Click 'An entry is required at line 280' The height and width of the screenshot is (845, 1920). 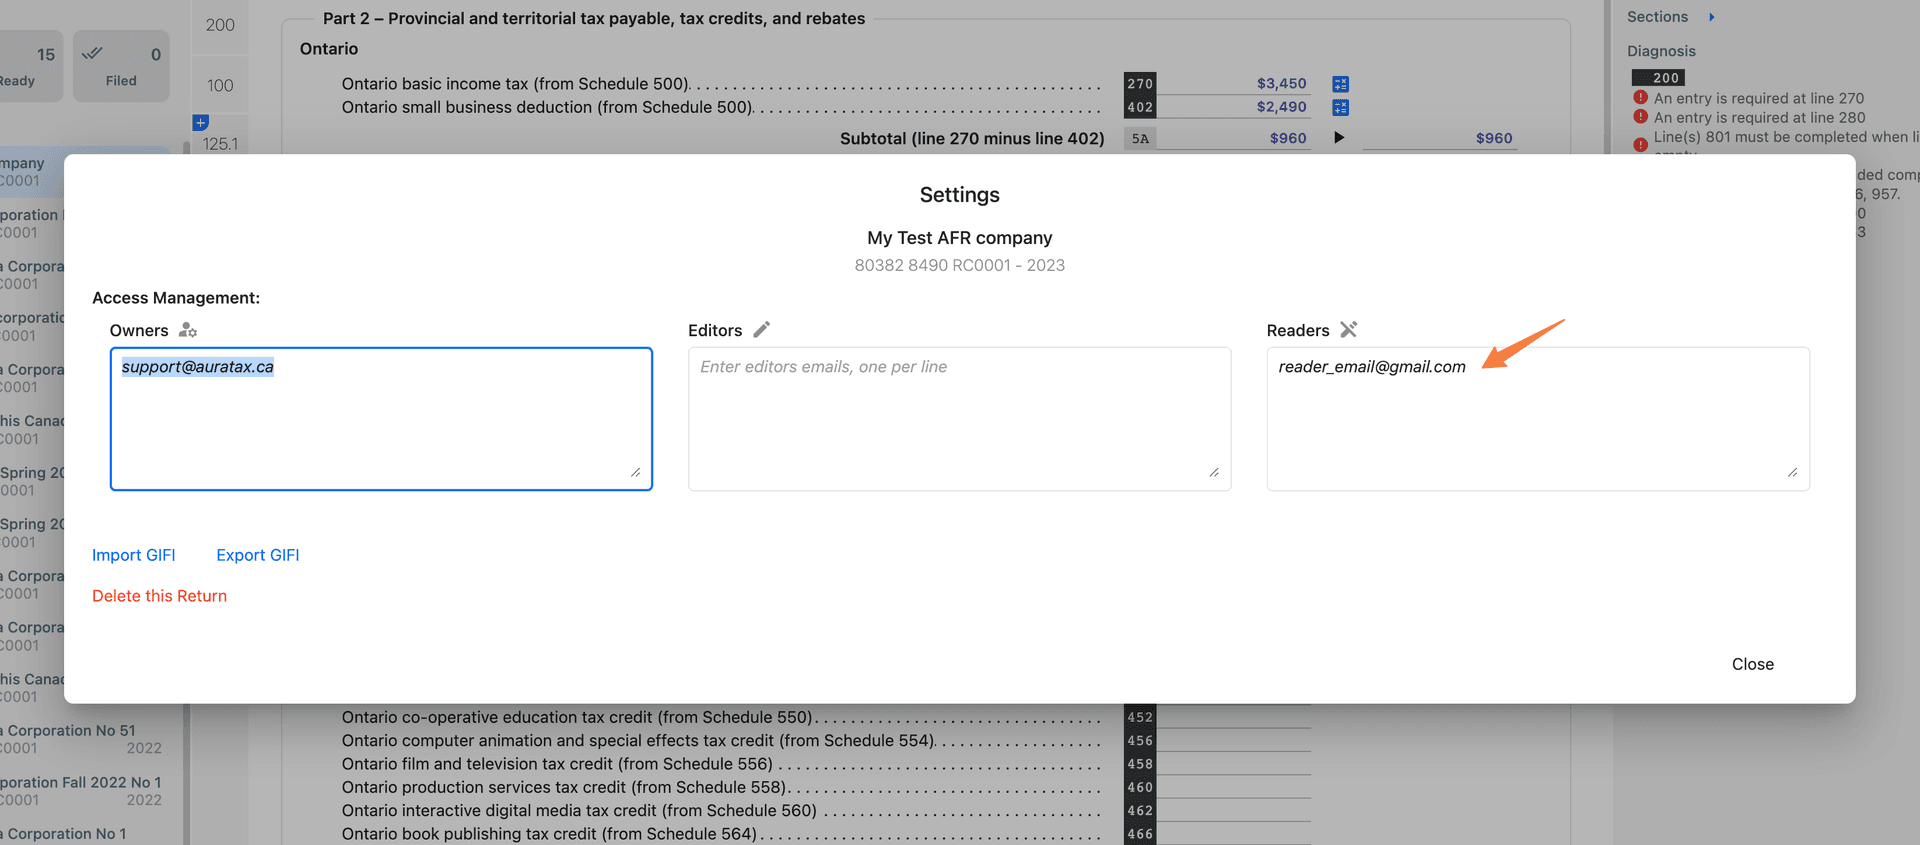[x=1759, y=117]
